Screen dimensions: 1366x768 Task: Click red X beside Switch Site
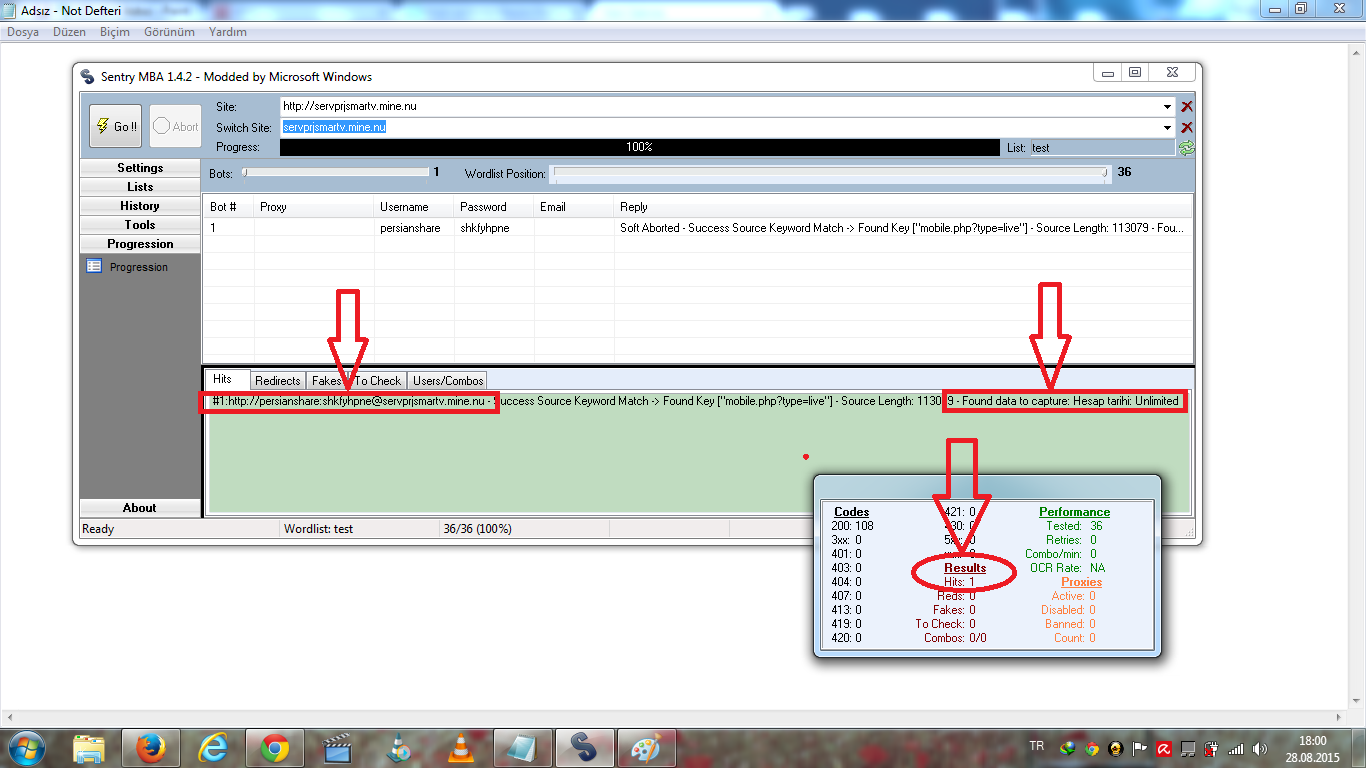click(x=1187, y=128)
